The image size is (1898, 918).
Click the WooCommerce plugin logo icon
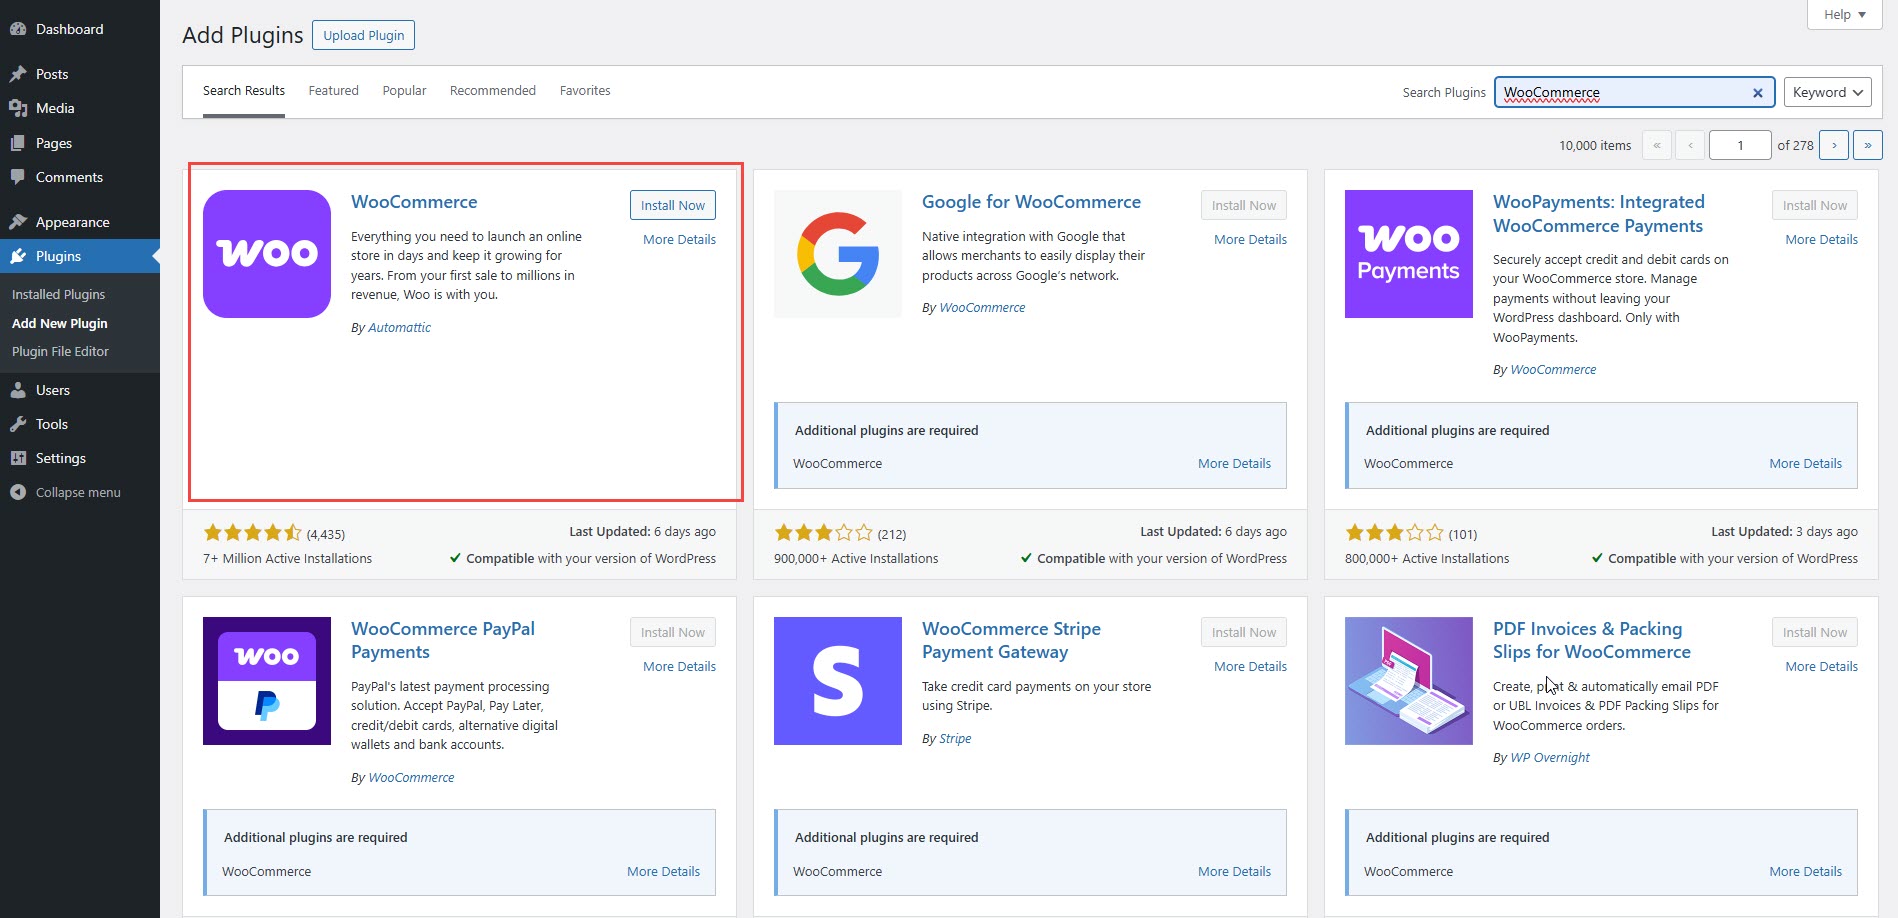coord(266,254)
